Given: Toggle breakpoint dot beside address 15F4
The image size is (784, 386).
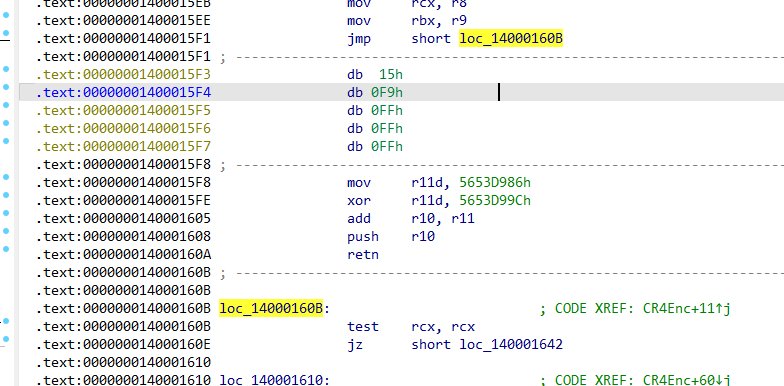Looking at the screenshot, I should (x=6, y=86).
